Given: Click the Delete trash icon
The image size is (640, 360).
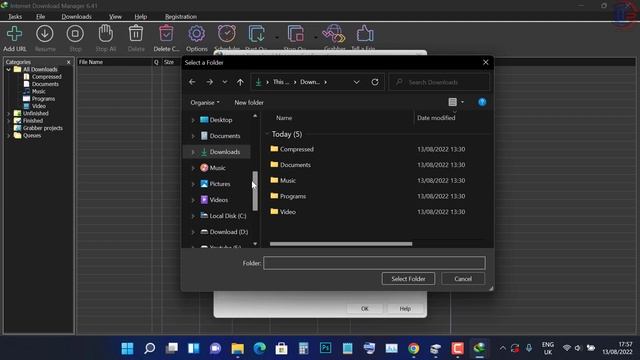Looking at the screenshot, I should pyautogui.click(x=136, y=33).
